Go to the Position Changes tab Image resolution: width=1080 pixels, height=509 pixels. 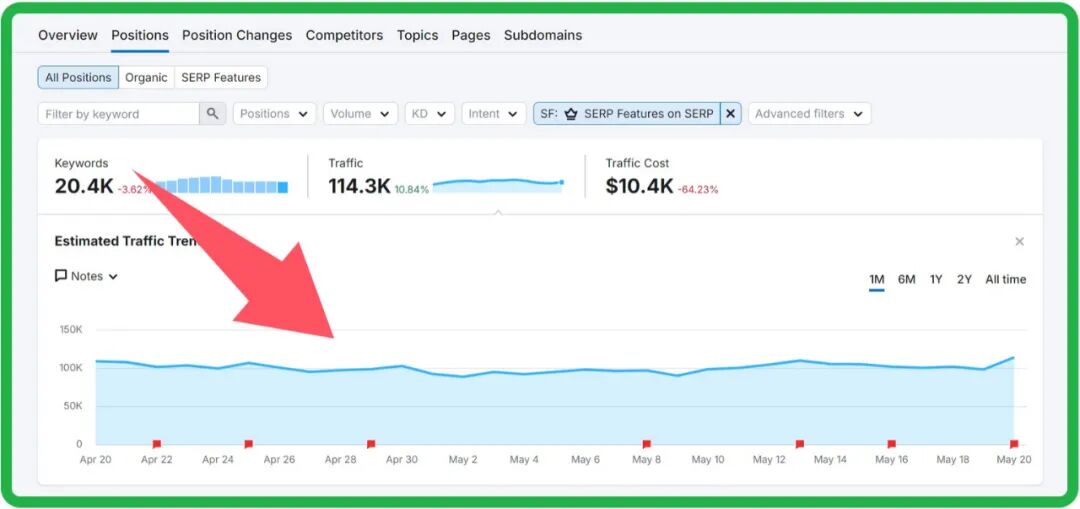click(237, 35)
